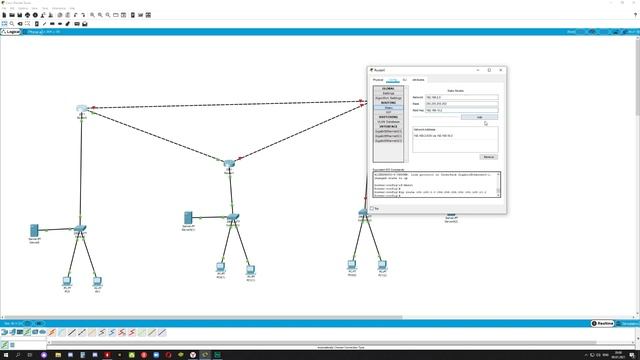The image size is (640, 360).
Task: Open File Explorer from the taskbar
Action: click(58, 355)
